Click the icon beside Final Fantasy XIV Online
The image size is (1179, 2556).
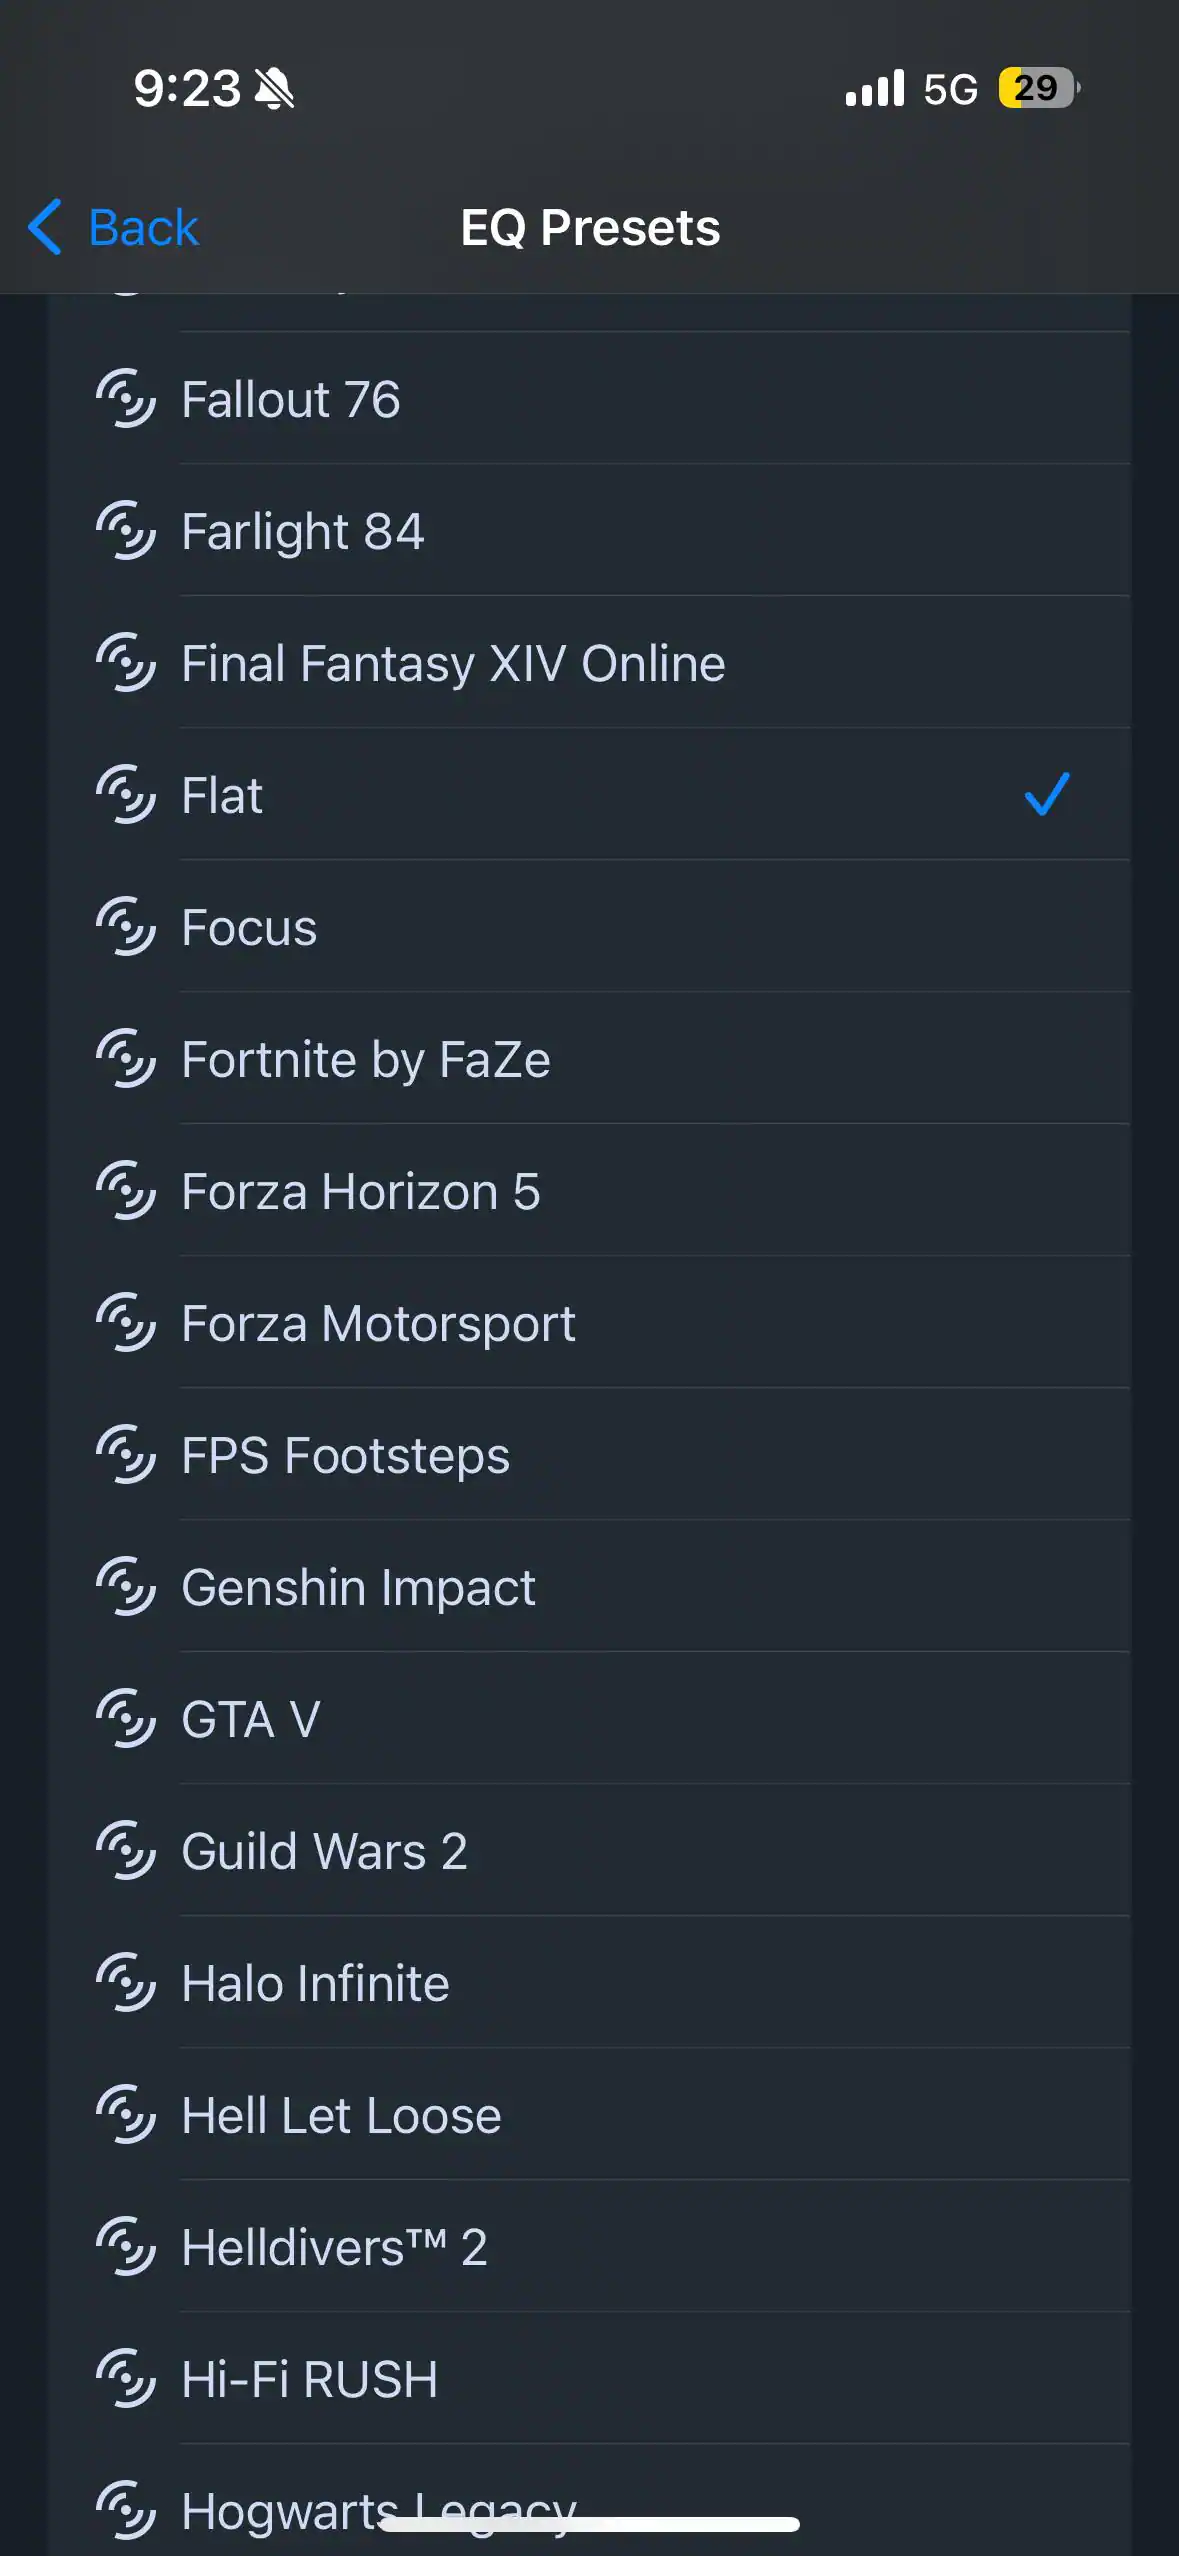coord(126,663)
